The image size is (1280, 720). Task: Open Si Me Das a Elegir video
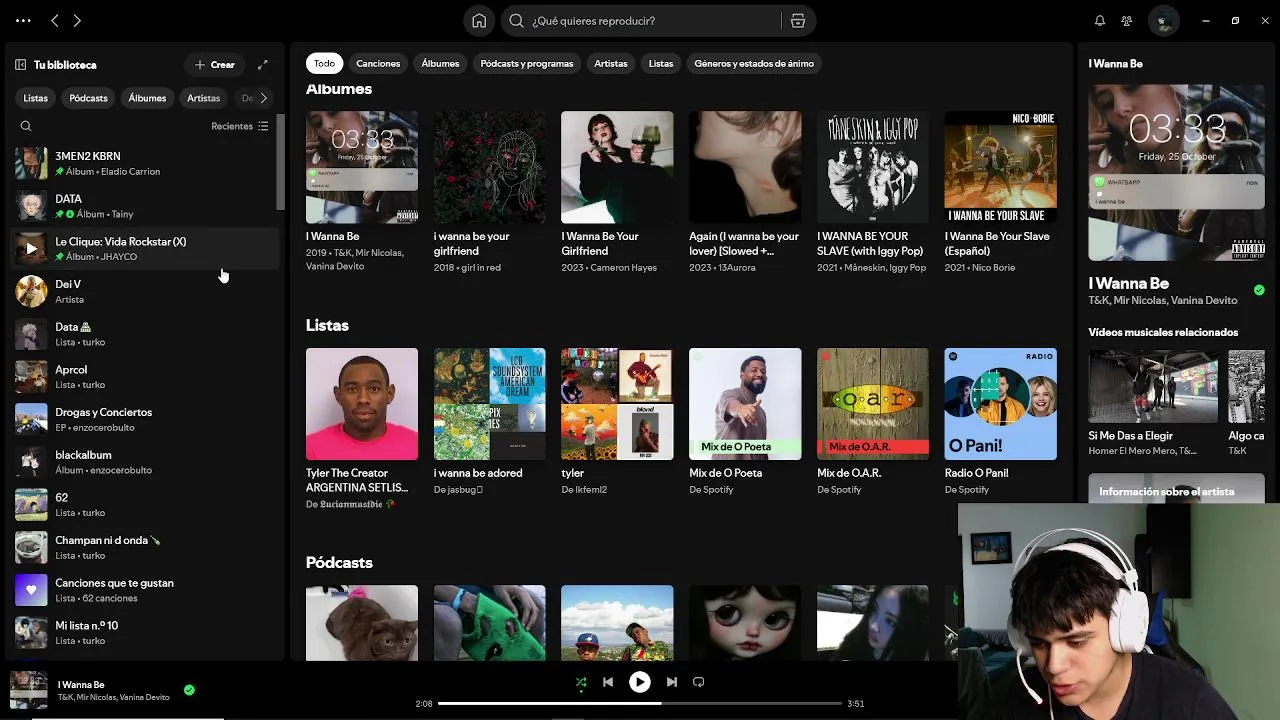pyautogui.click(x=1152, y=385)
